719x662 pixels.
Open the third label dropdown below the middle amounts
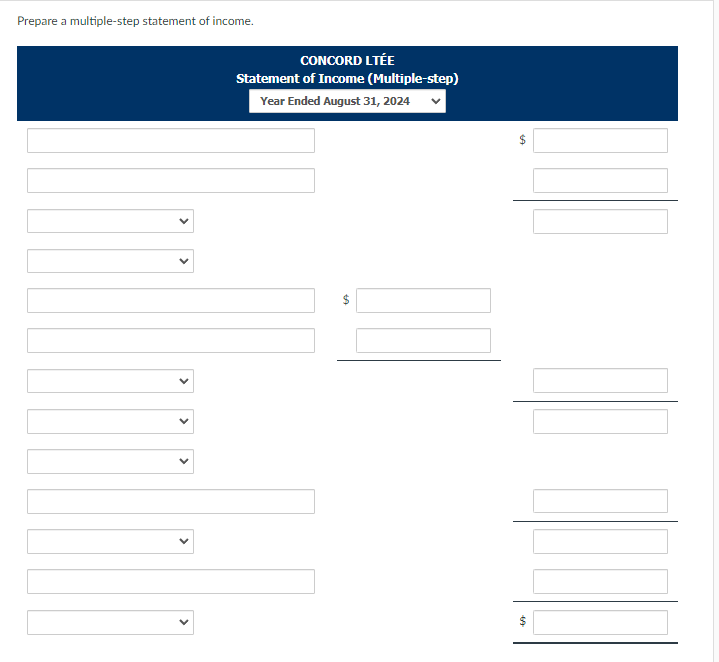(111, 381)
